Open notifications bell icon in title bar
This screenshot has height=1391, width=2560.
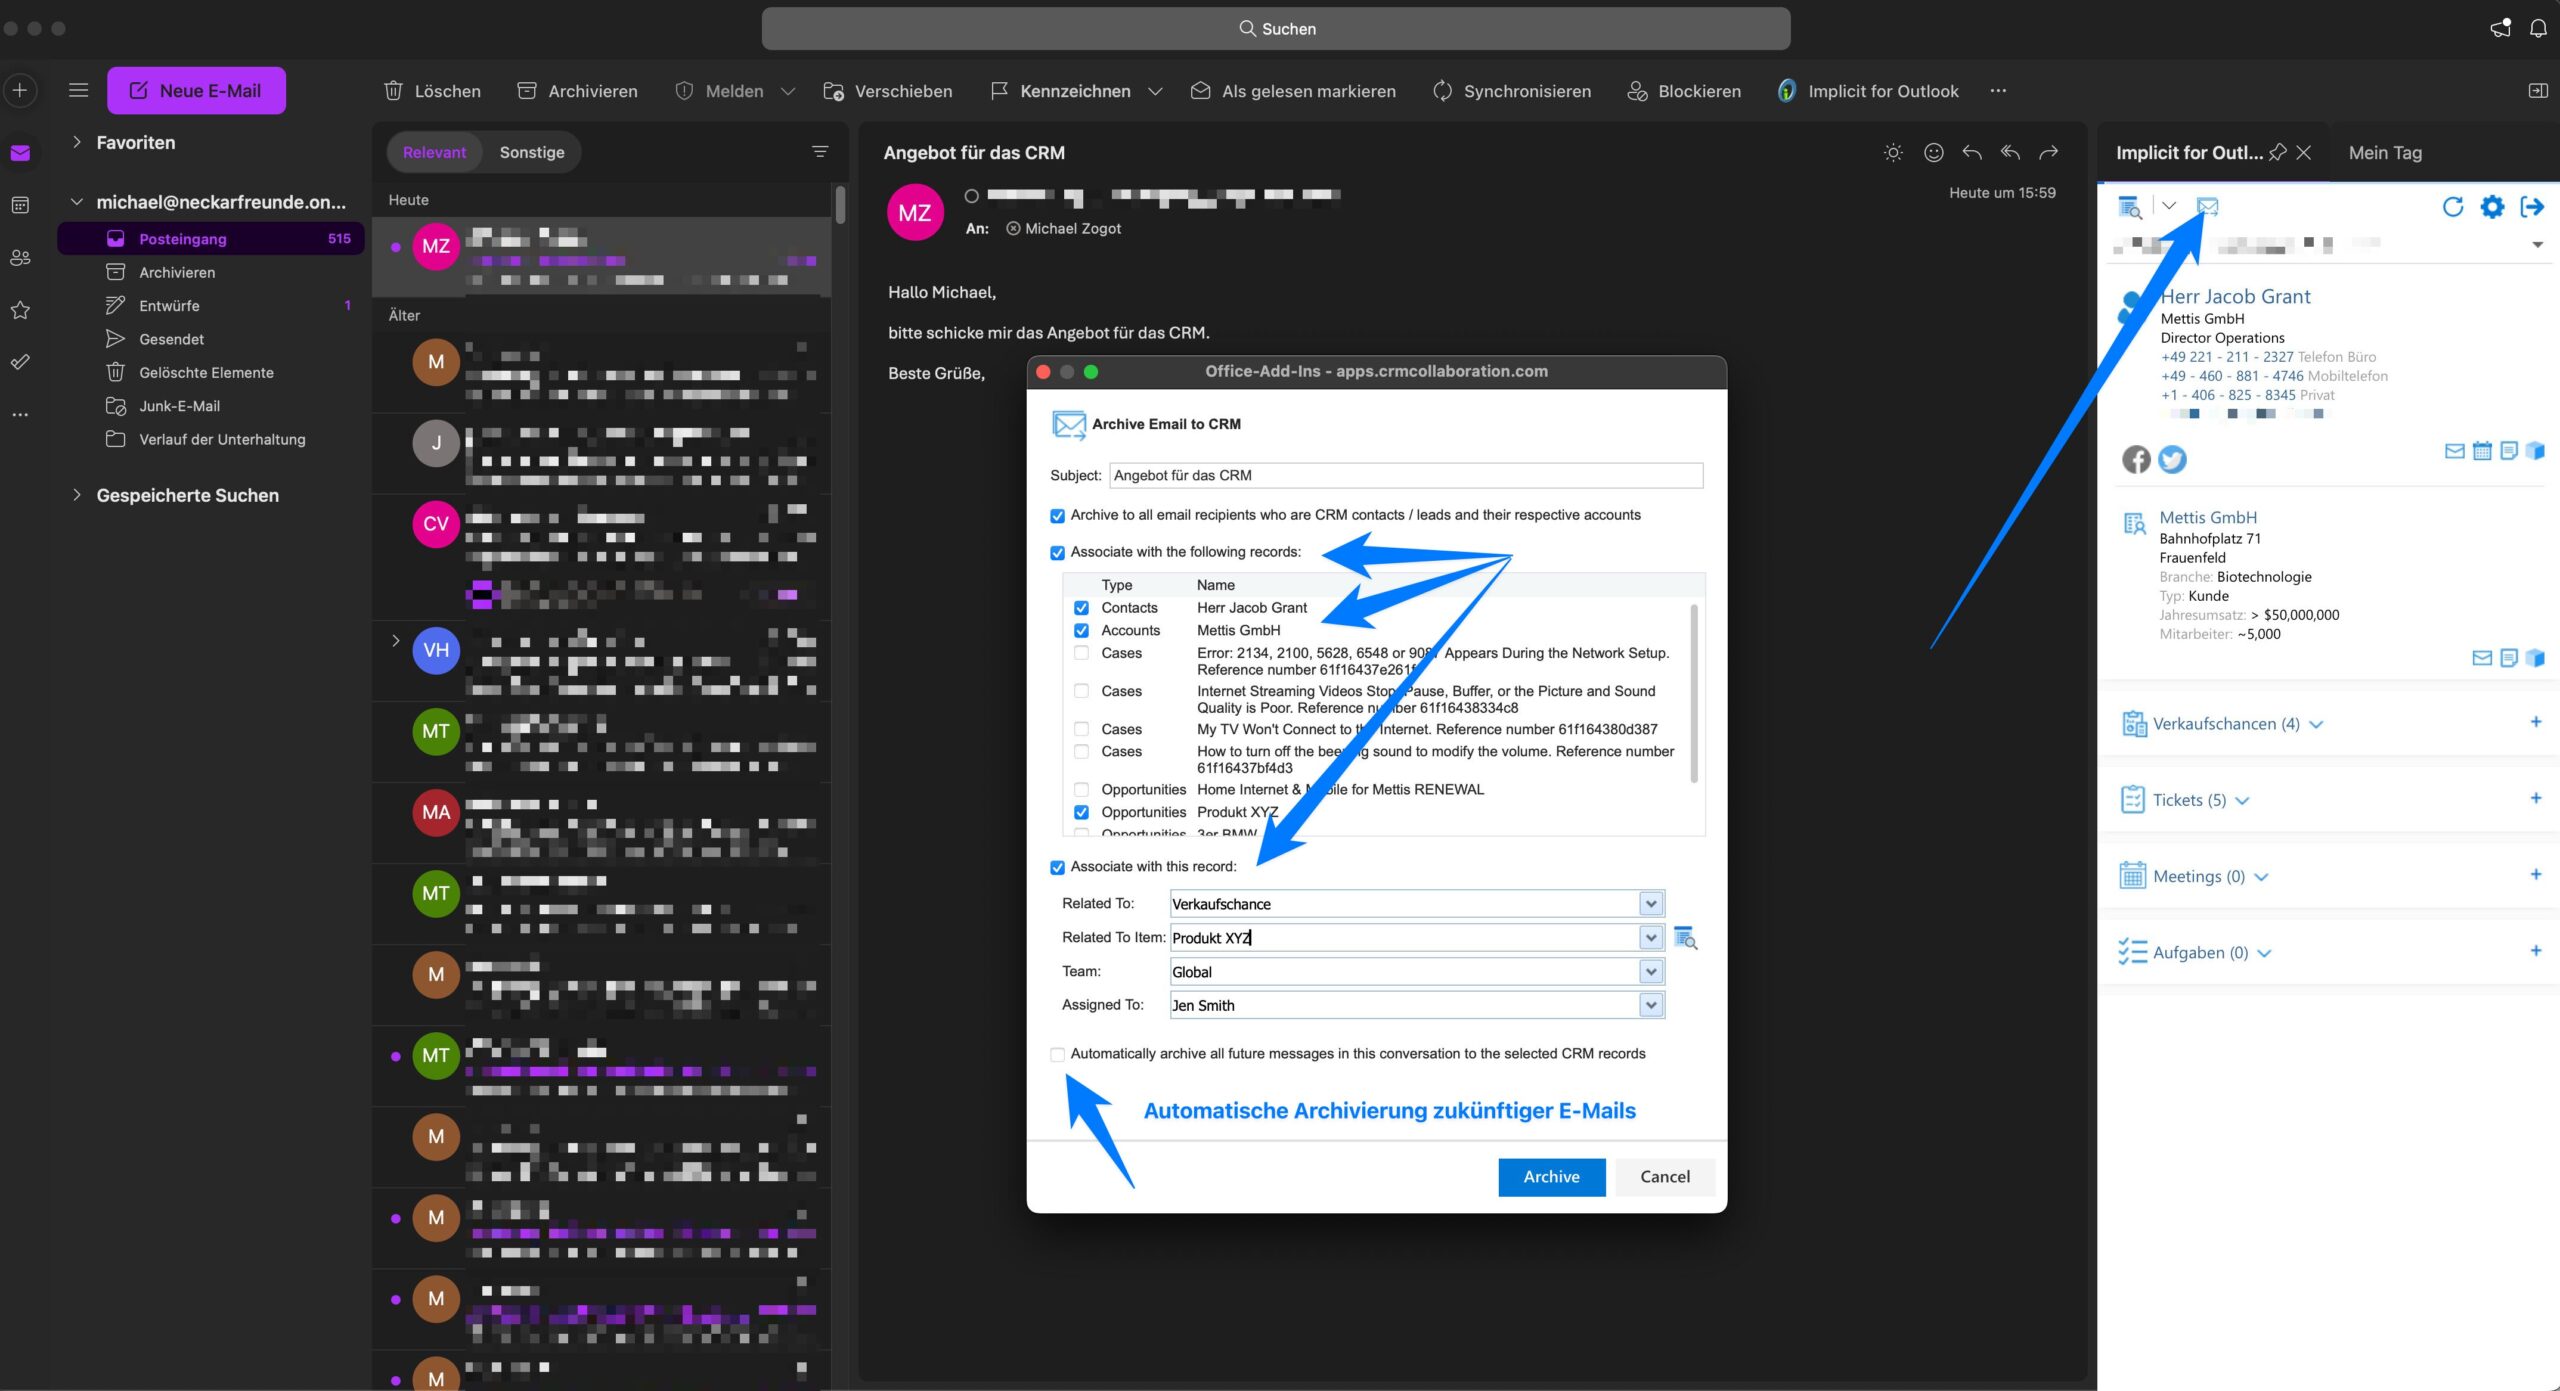tap(2538, 28)
